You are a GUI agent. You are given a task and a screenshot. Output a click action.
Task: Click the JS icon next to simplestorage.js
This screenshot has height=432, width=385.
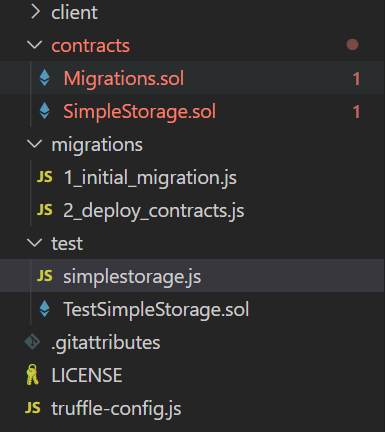45,276
